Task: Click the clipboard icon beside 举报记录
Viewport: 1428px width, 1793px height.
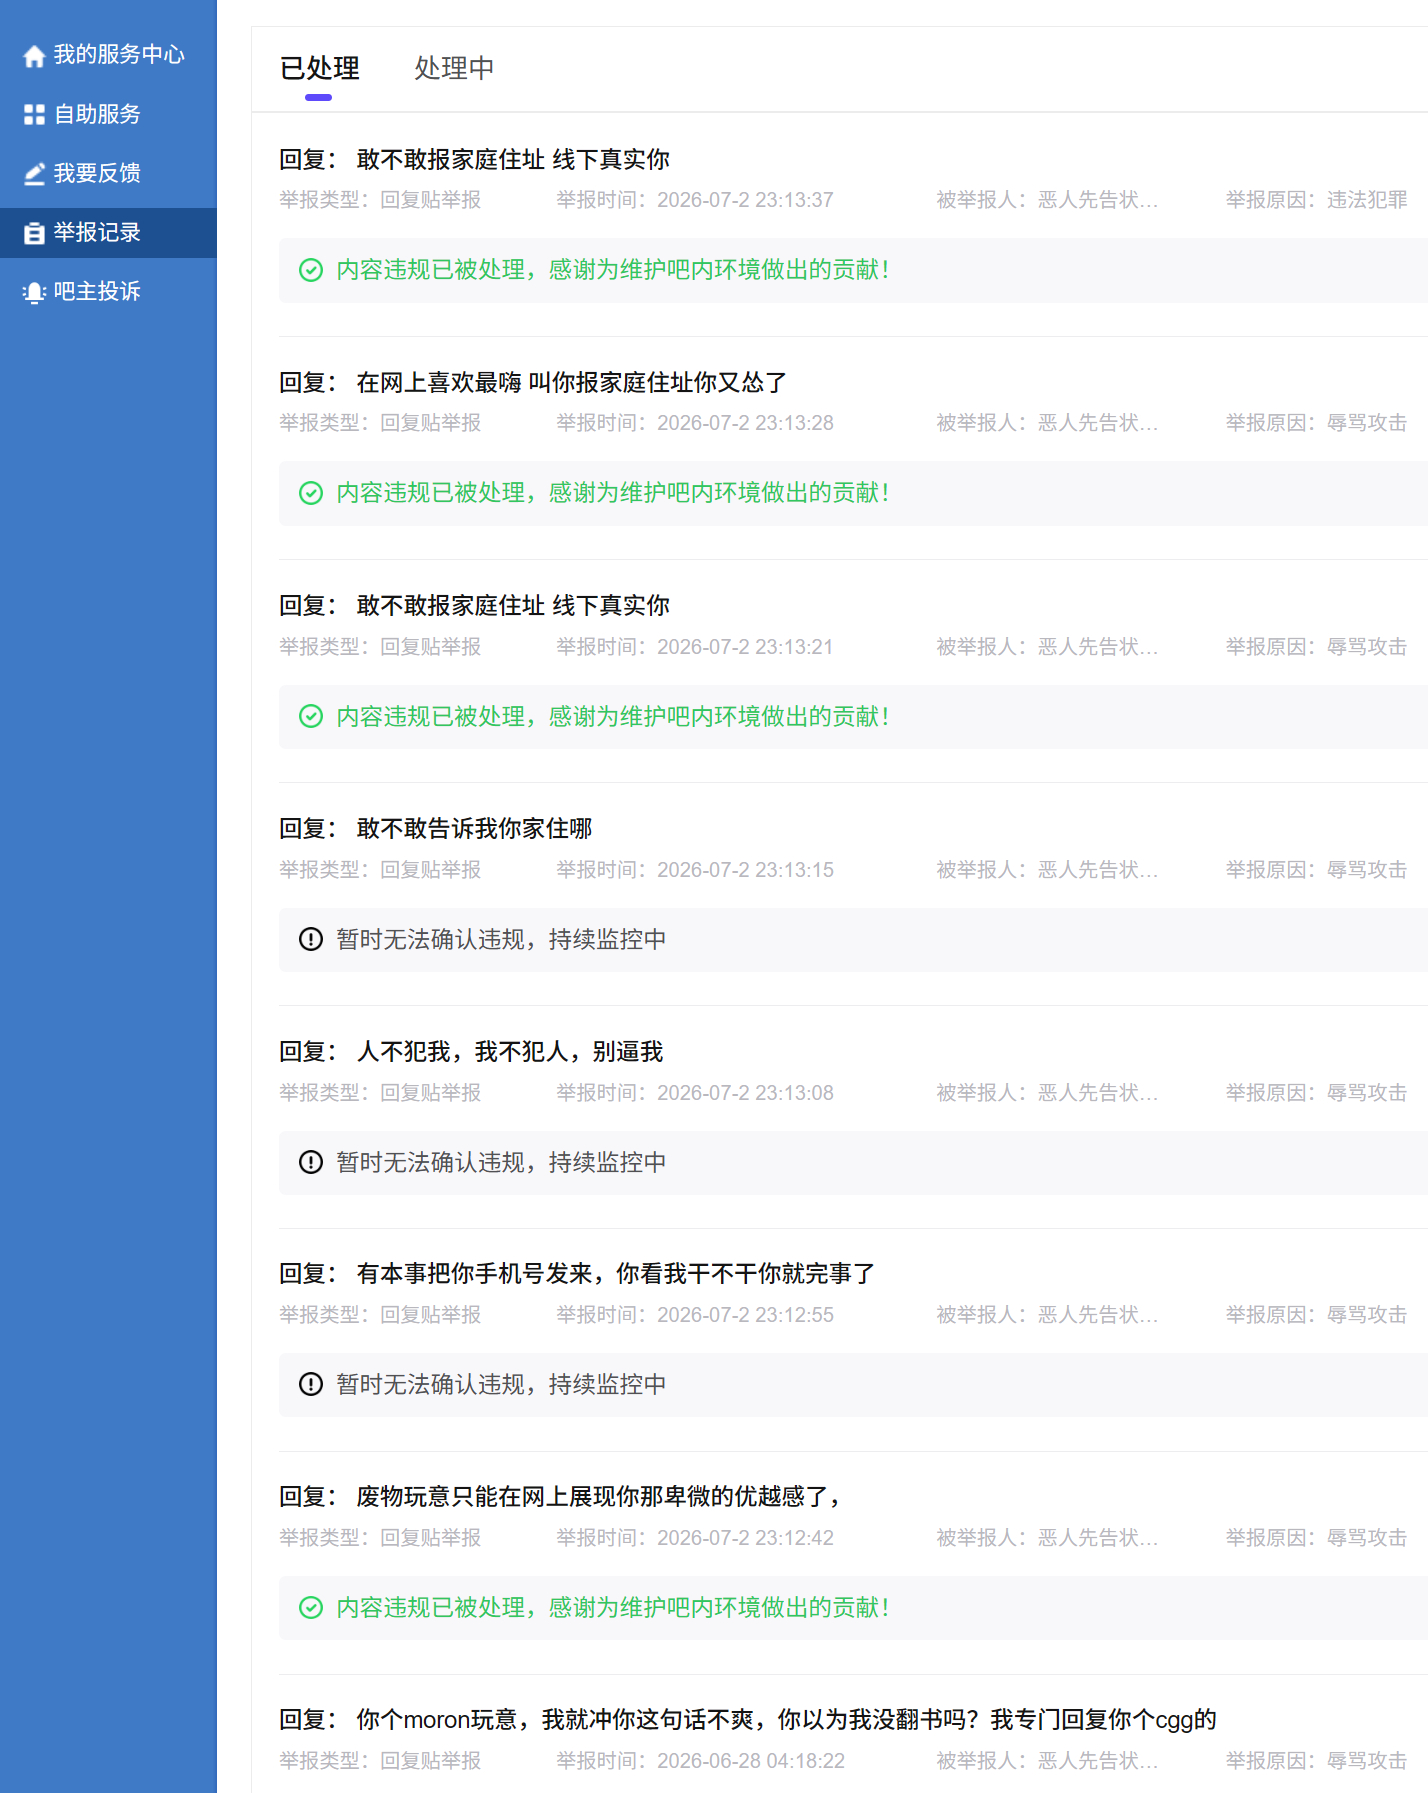Action: pos(34,233)
